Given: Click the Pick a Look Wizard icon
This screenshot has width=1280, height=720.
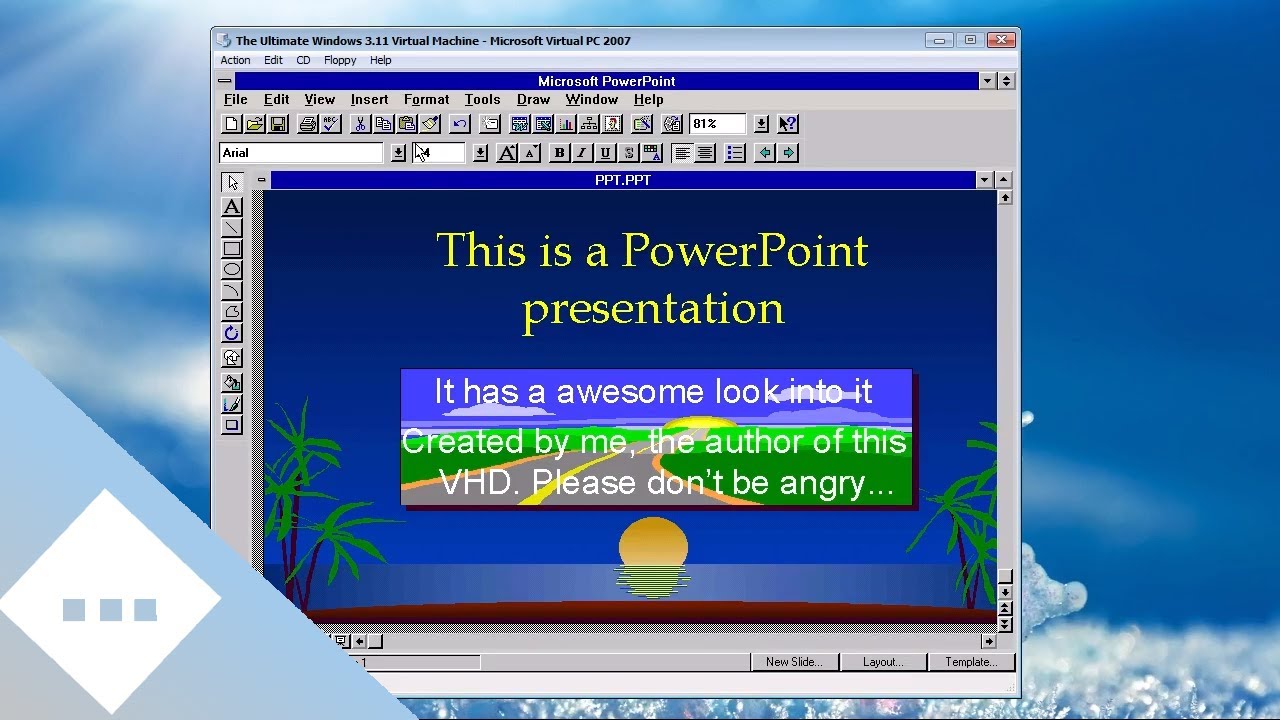Looking at the screenshot, I should [x=642, y=124].
